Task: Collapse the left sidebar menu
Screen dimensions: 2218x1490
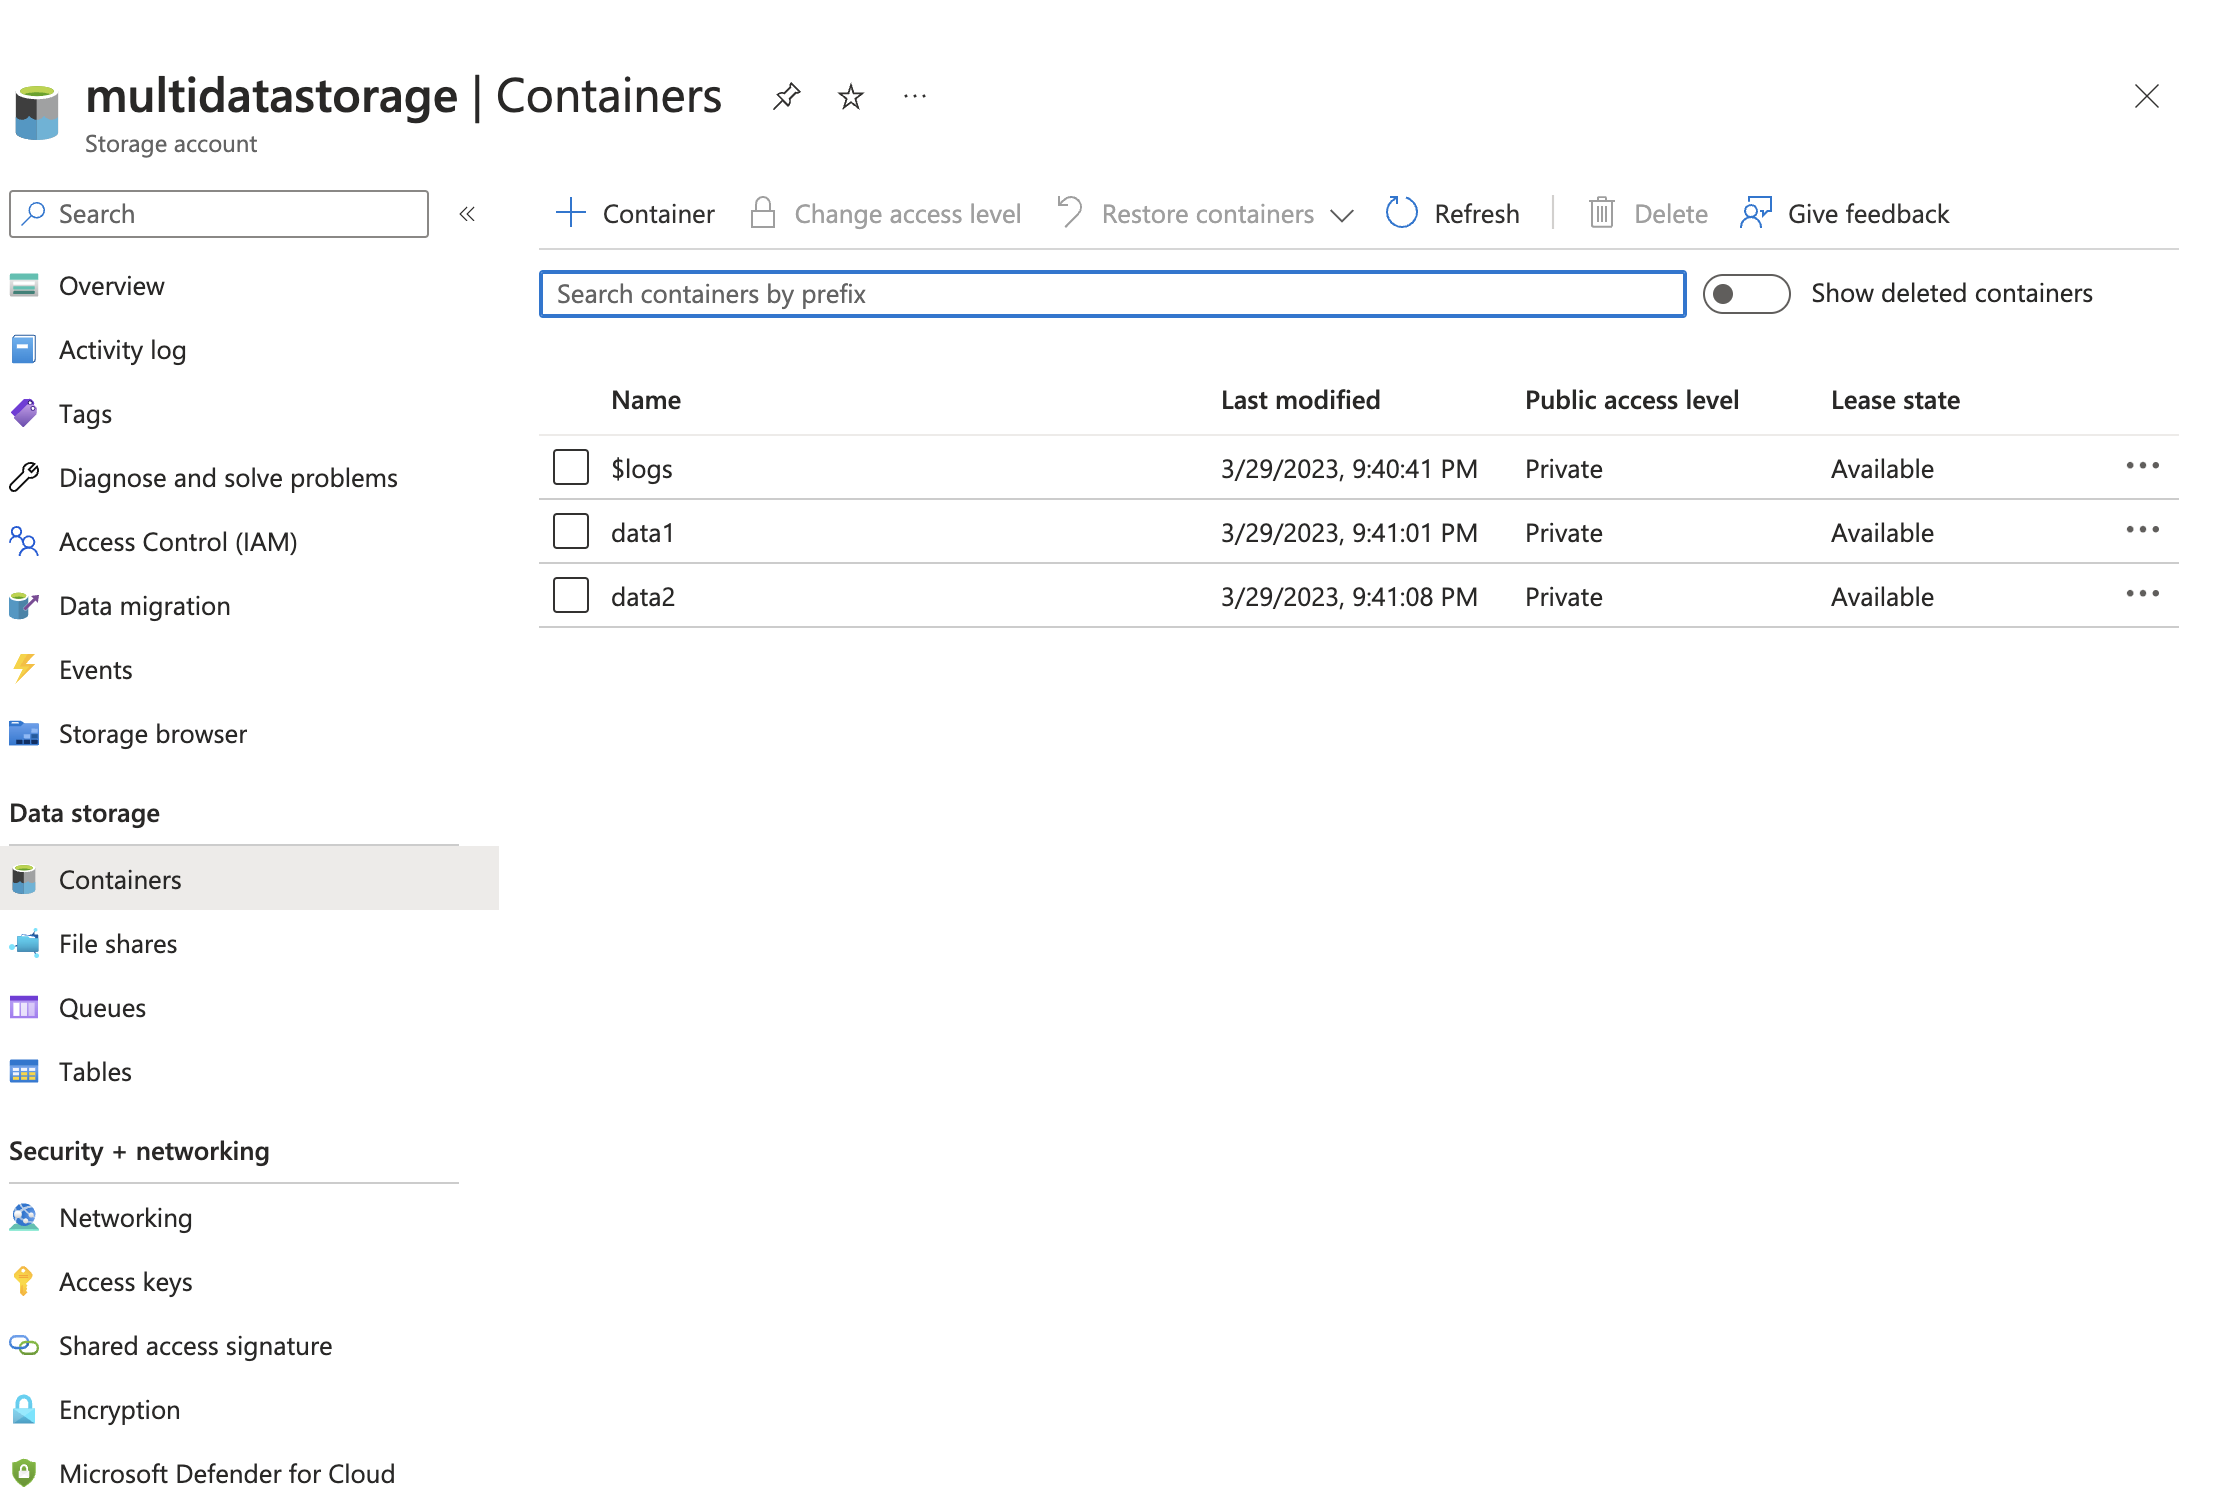Action: click(467, 214)
